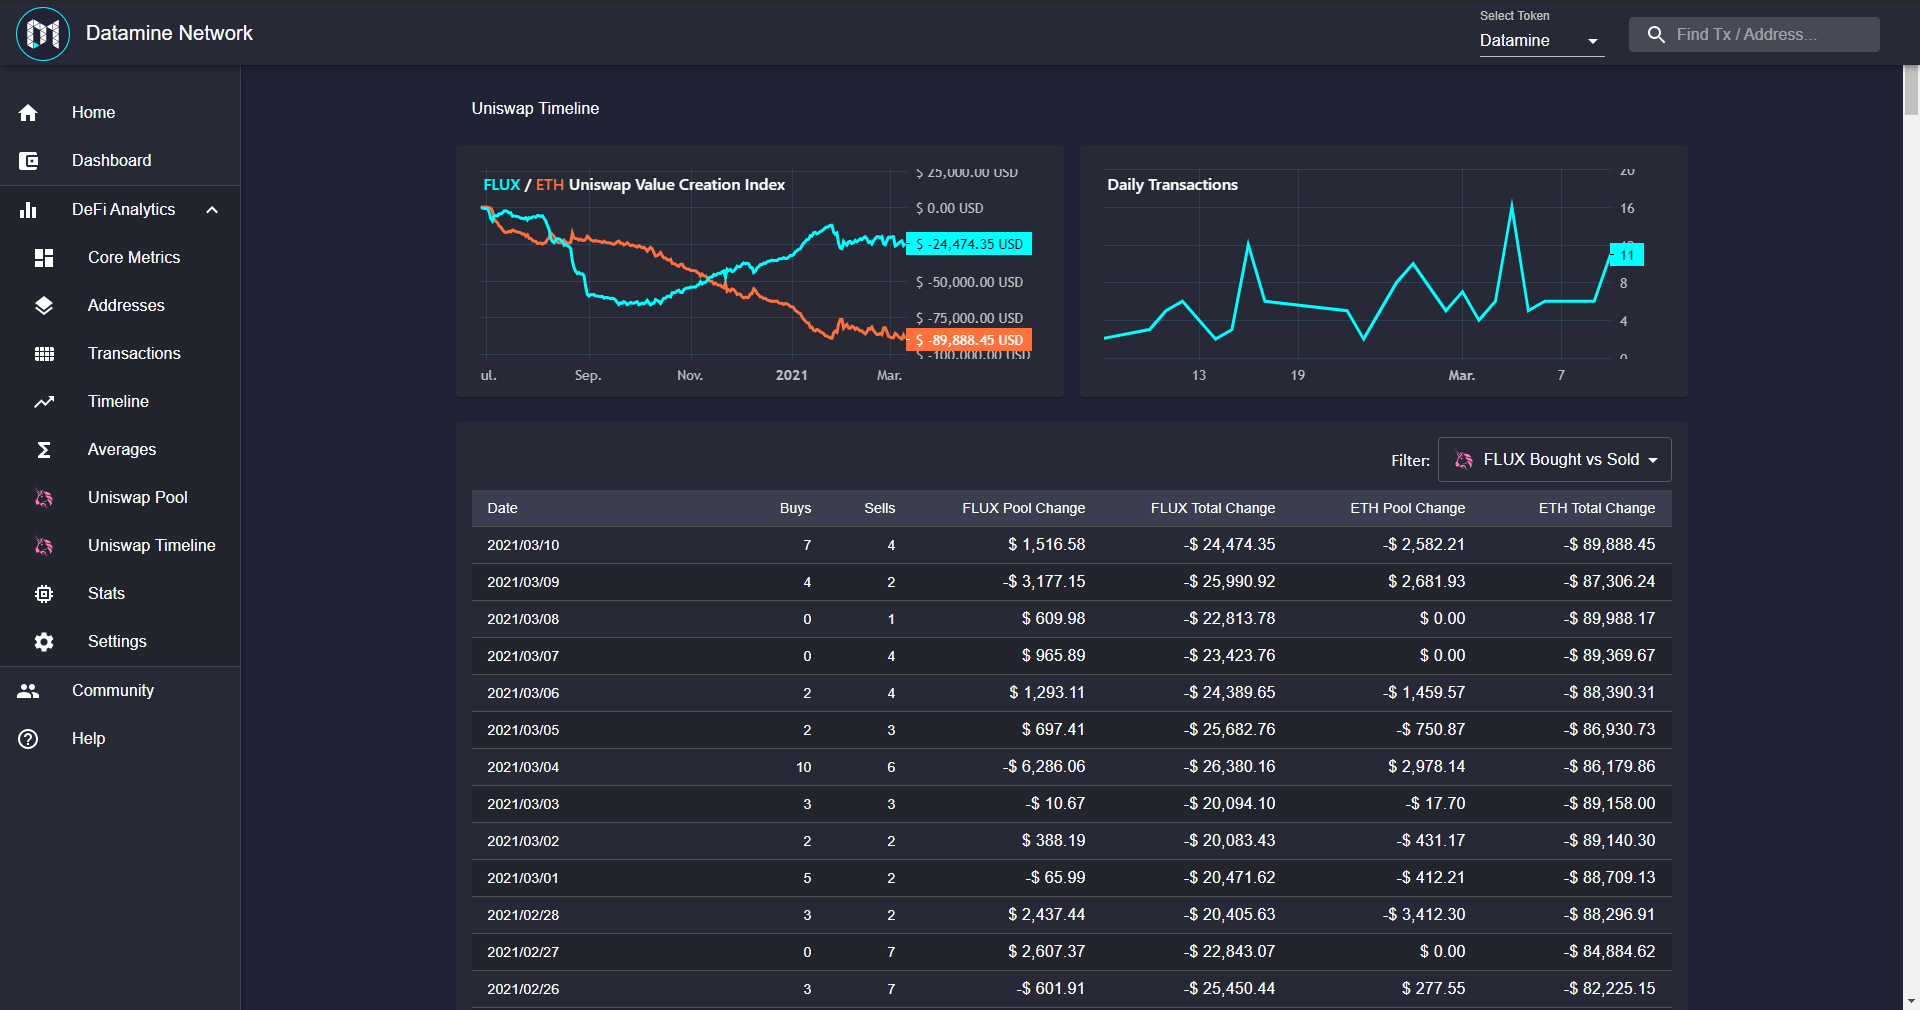The width and height of the screenshot is (1920, 1010).
Task: Click the 2021/02/26 date cell
Action: pos(523,990)
